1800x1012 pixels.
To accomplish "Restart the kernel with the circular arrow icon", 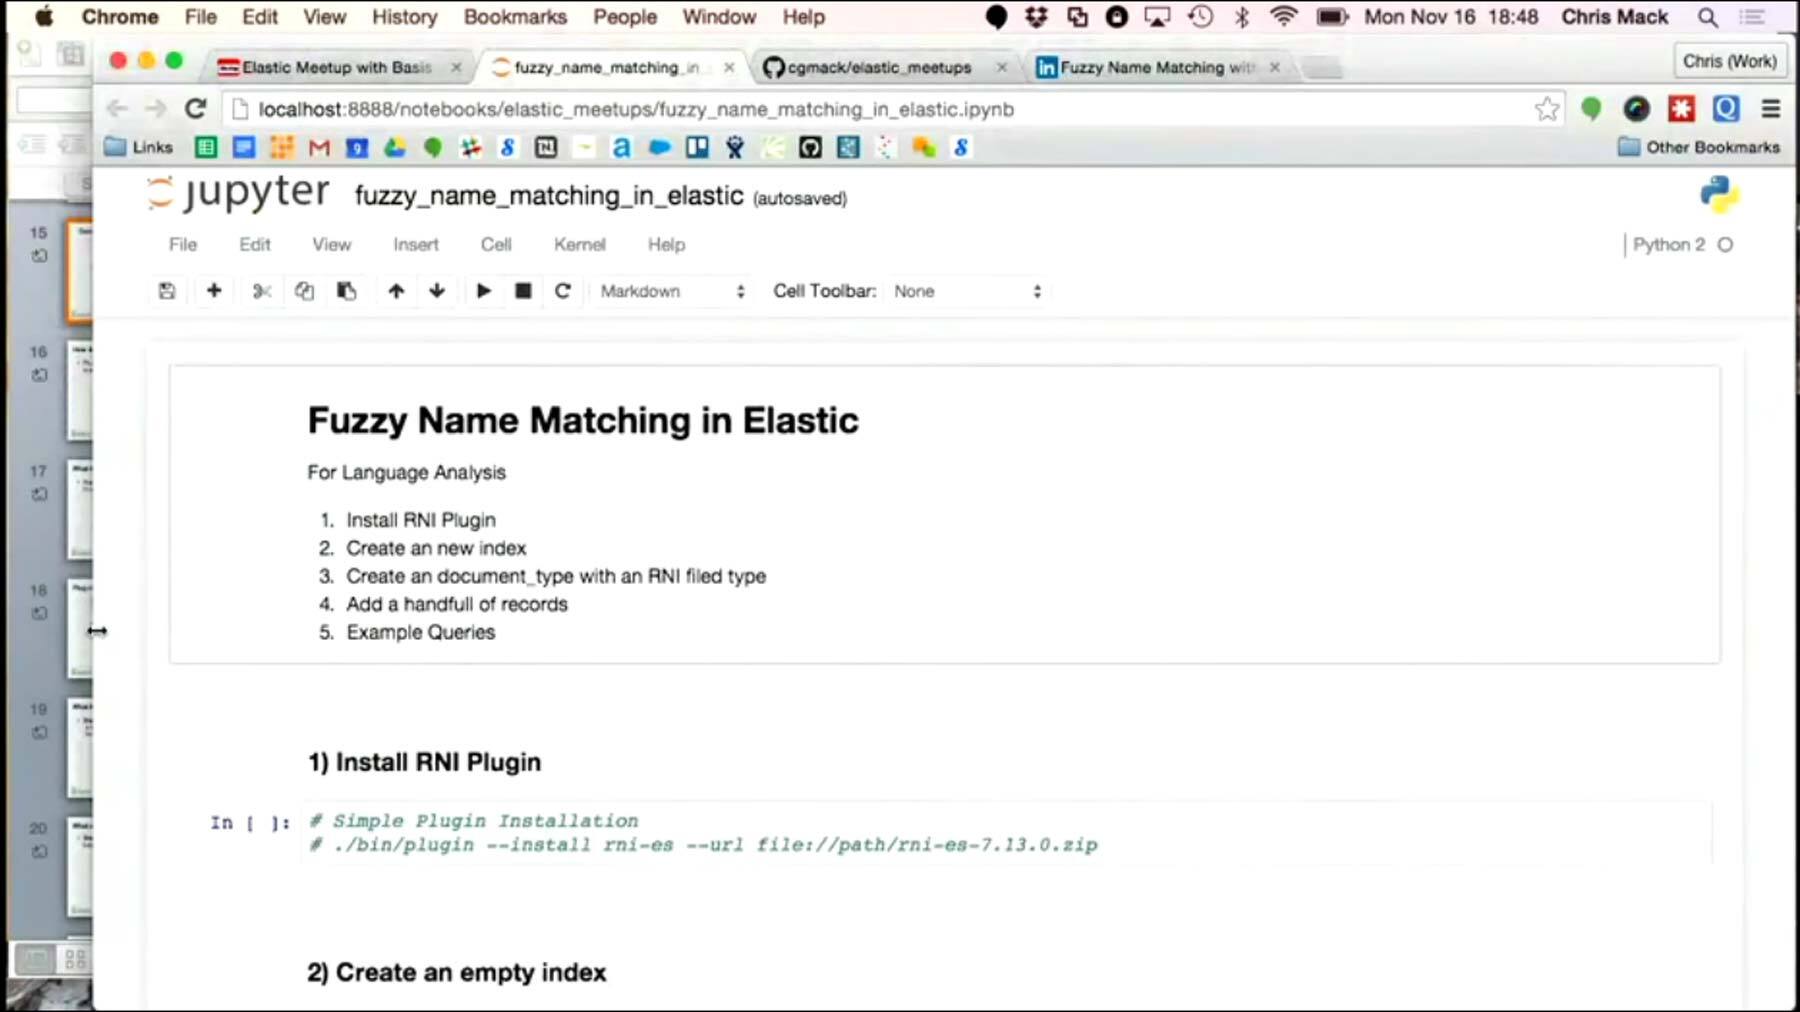I will pyautogui.click(x=563, y=291).
